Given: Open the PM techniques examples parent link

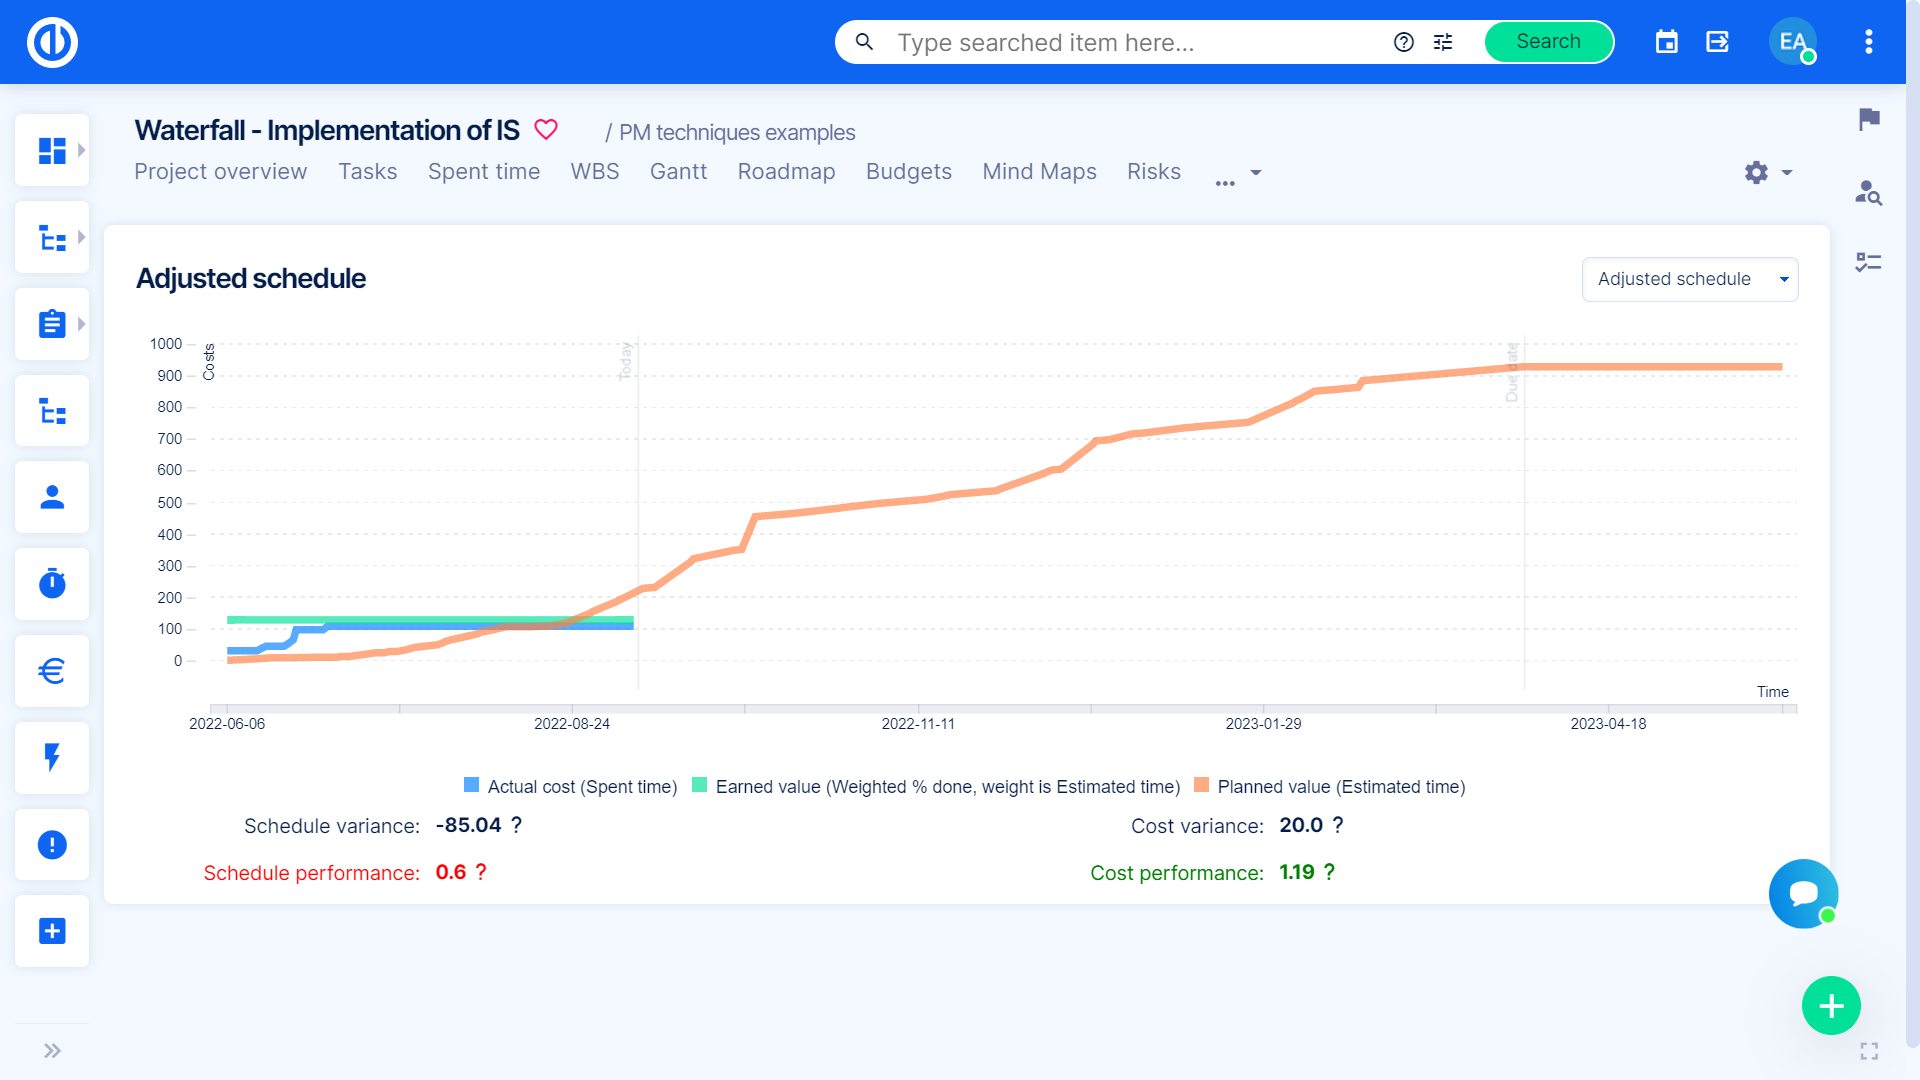Looking at the screenshot, I should [x=737, y=133].
